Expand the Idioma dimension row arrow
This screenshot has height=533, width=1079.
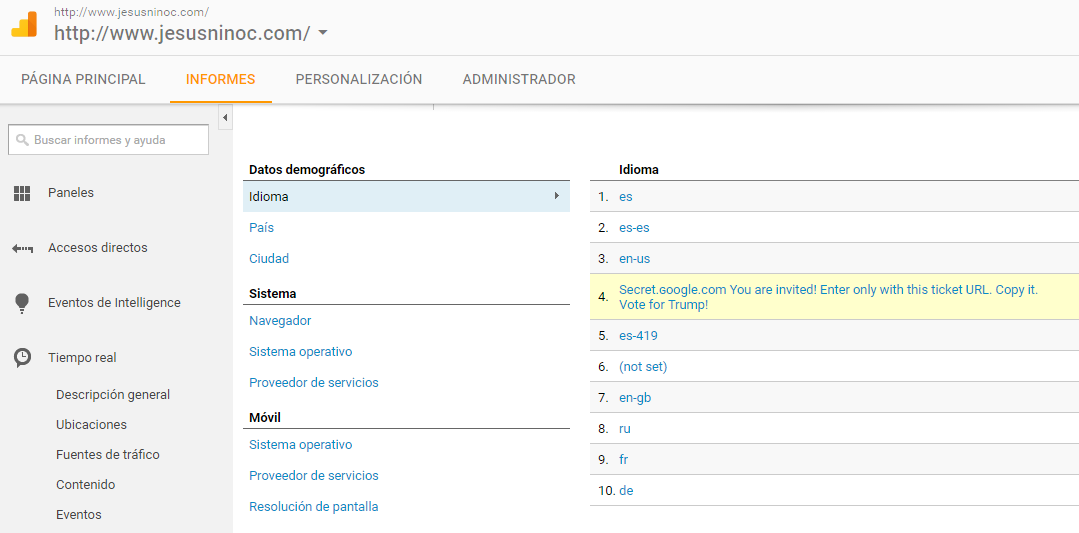556,196
